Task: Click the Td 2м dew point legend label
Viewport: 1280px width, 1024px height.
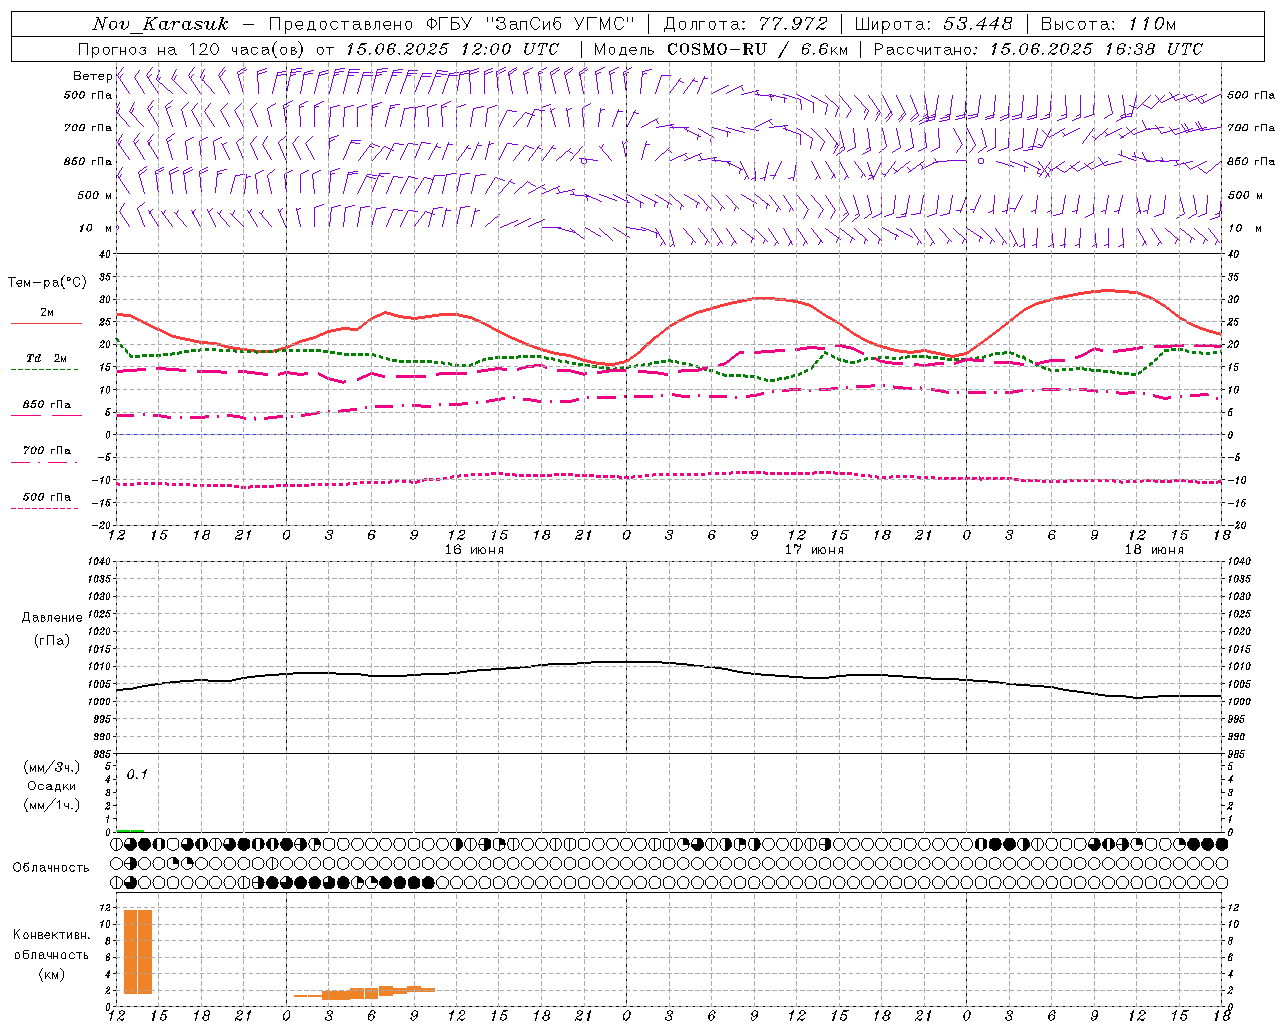Action: 47,357
